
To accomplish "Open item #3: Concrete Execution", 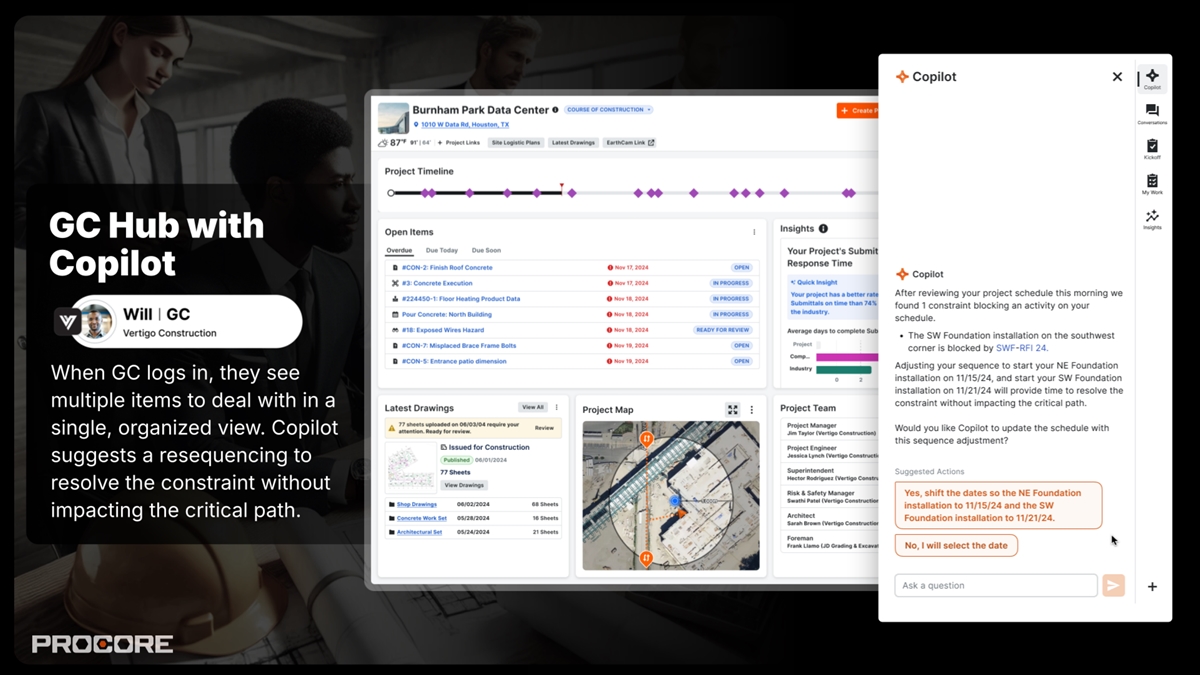I will [x=437, y=283].
